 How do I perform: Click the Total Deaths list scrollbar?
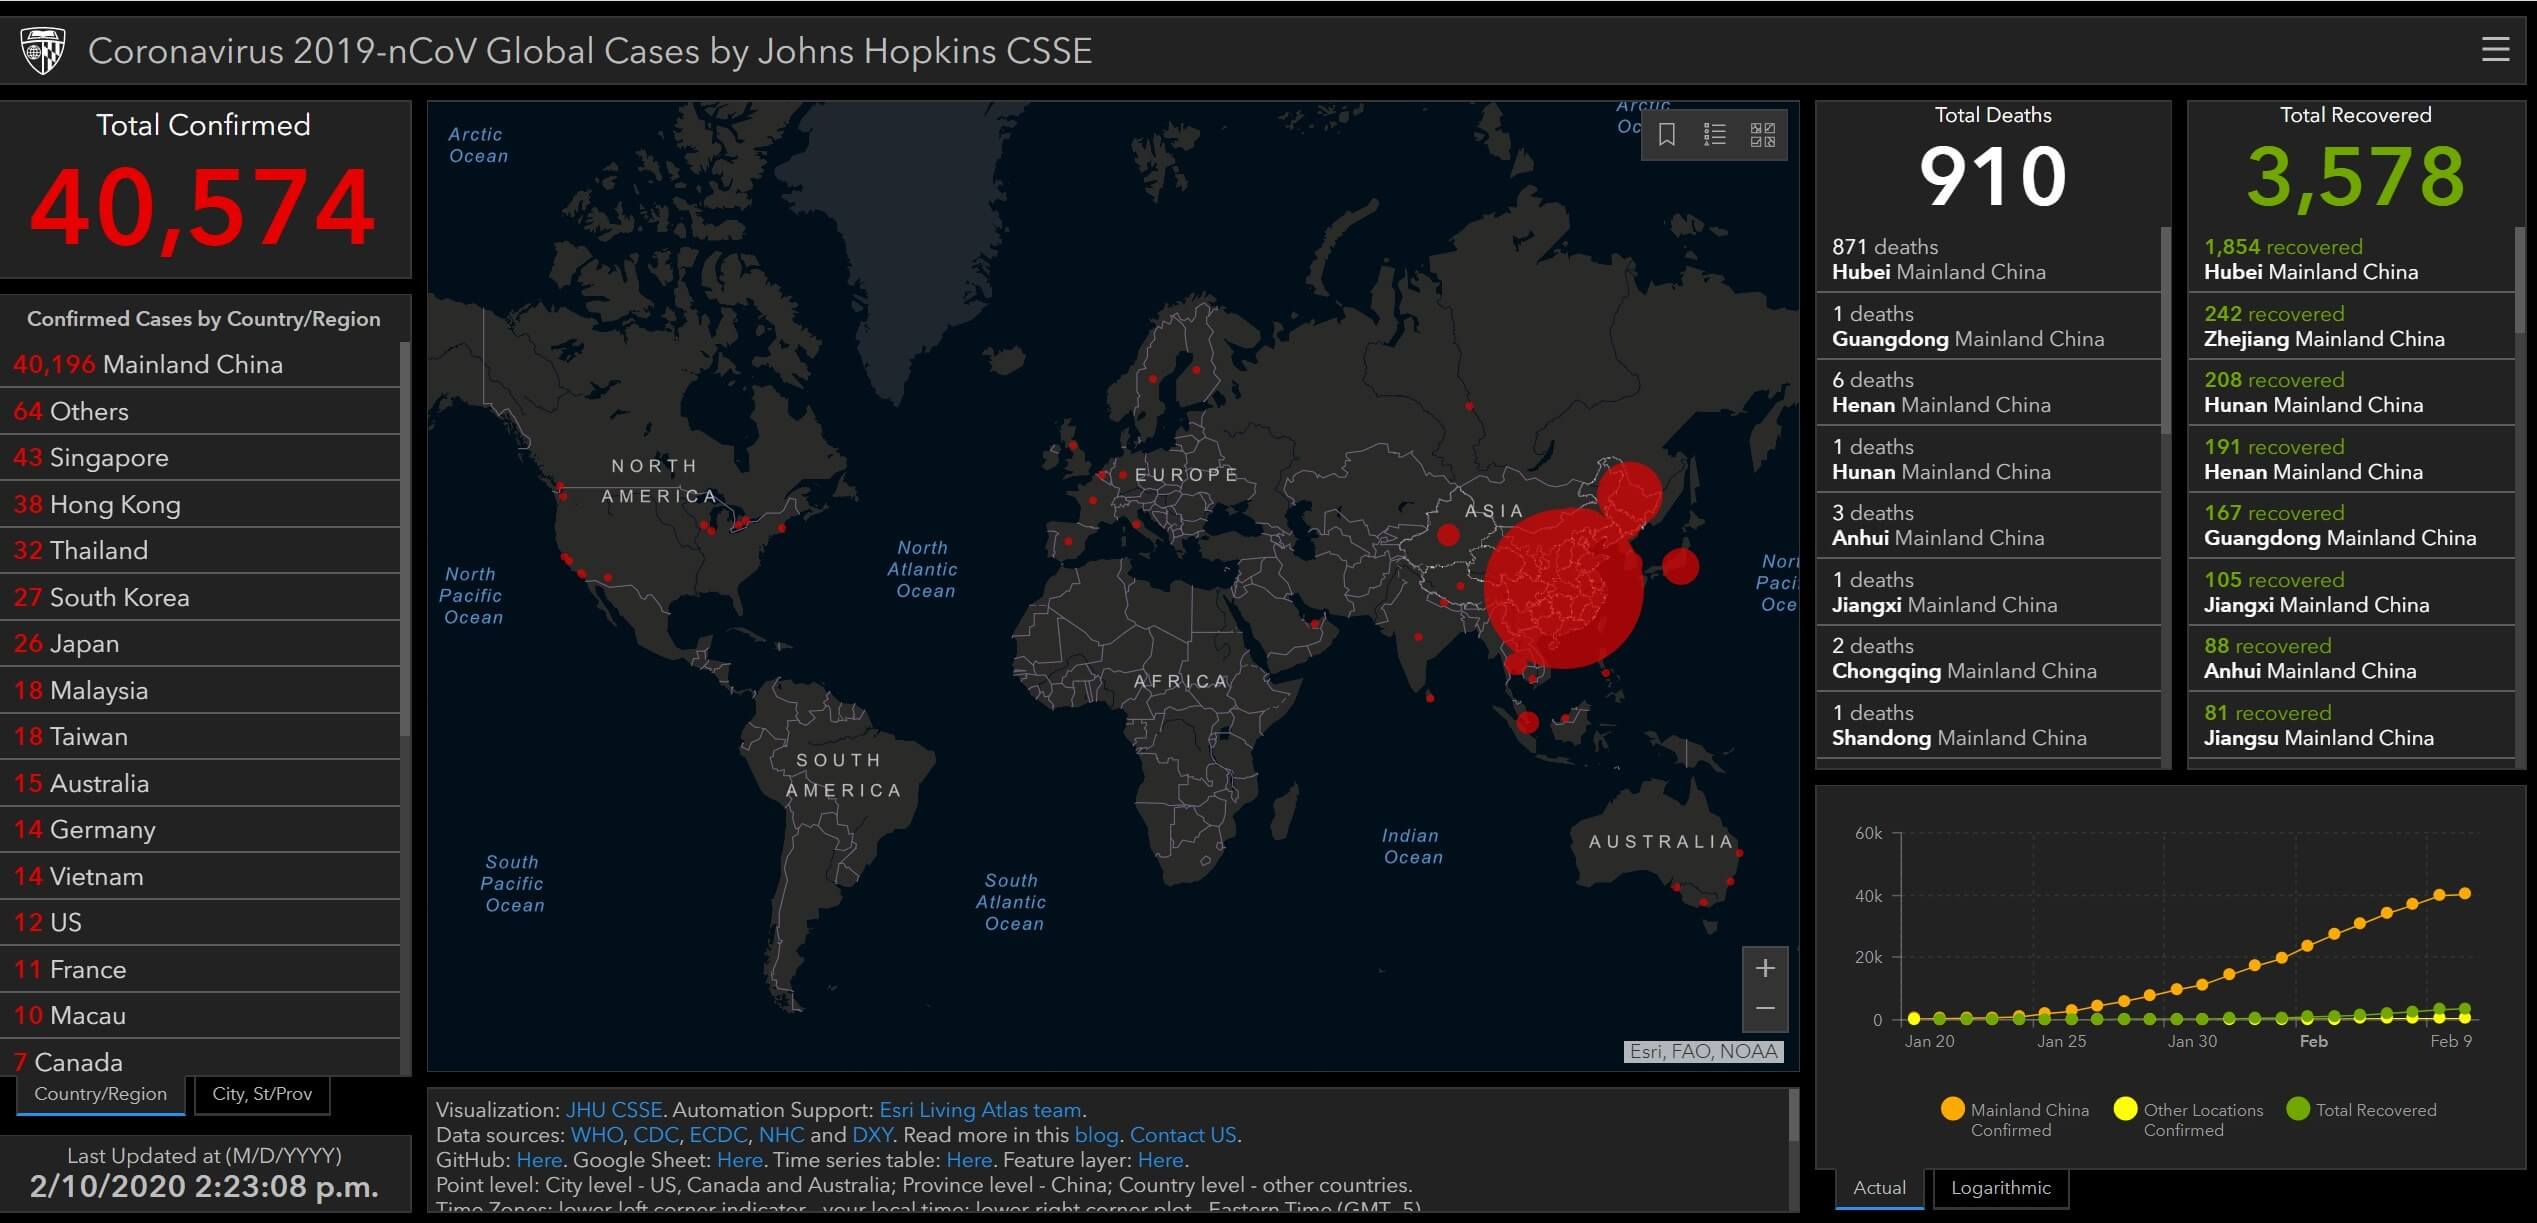pyautogui.click(x=2166, y=330)
